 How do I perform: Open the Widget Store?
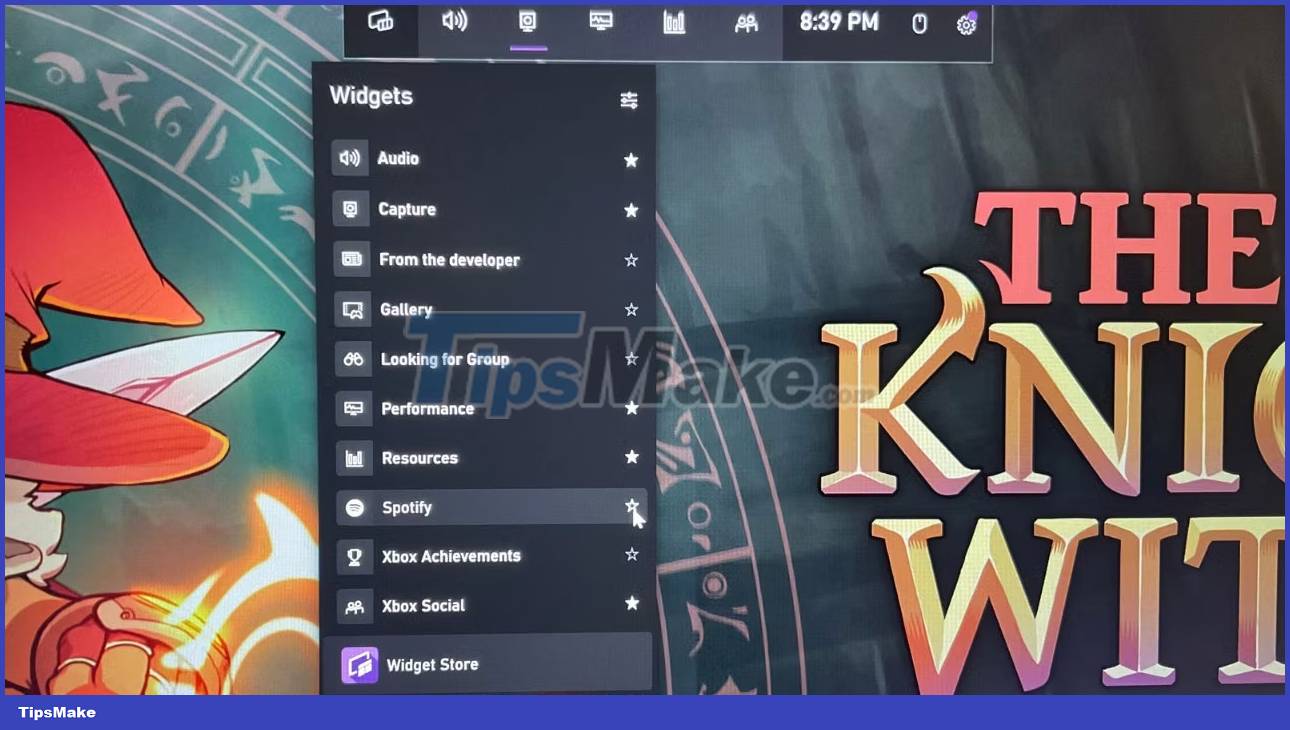[x=431, y=664]
